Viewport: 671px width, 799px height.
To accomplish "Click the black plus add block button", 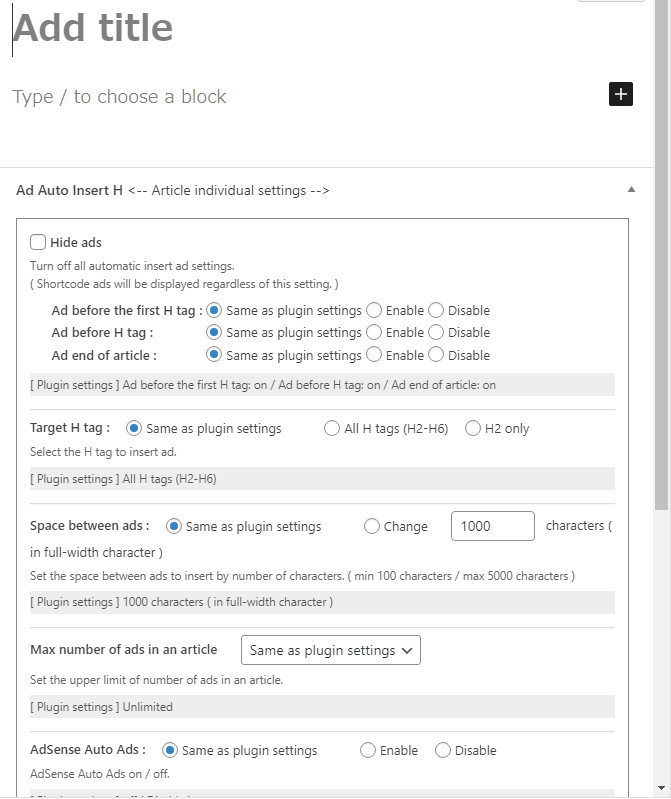I will point(621,94).
